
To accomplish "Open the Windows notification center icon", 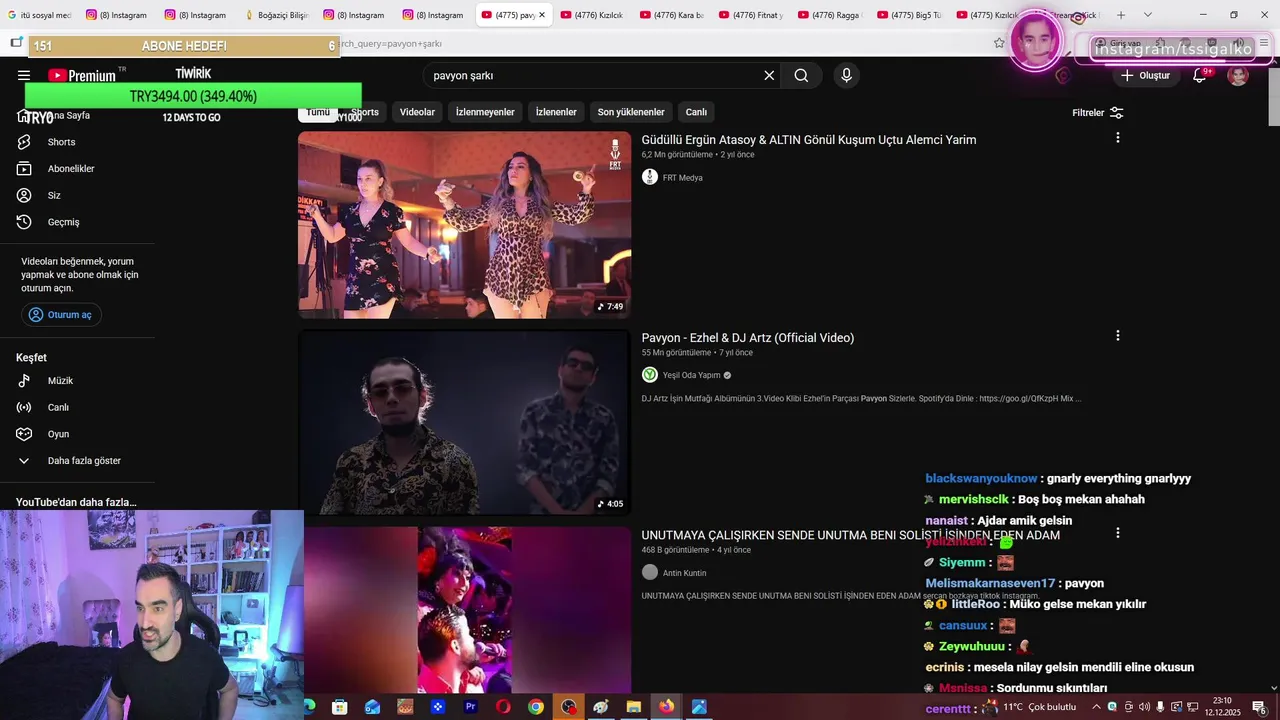I will coord(1260,707).
